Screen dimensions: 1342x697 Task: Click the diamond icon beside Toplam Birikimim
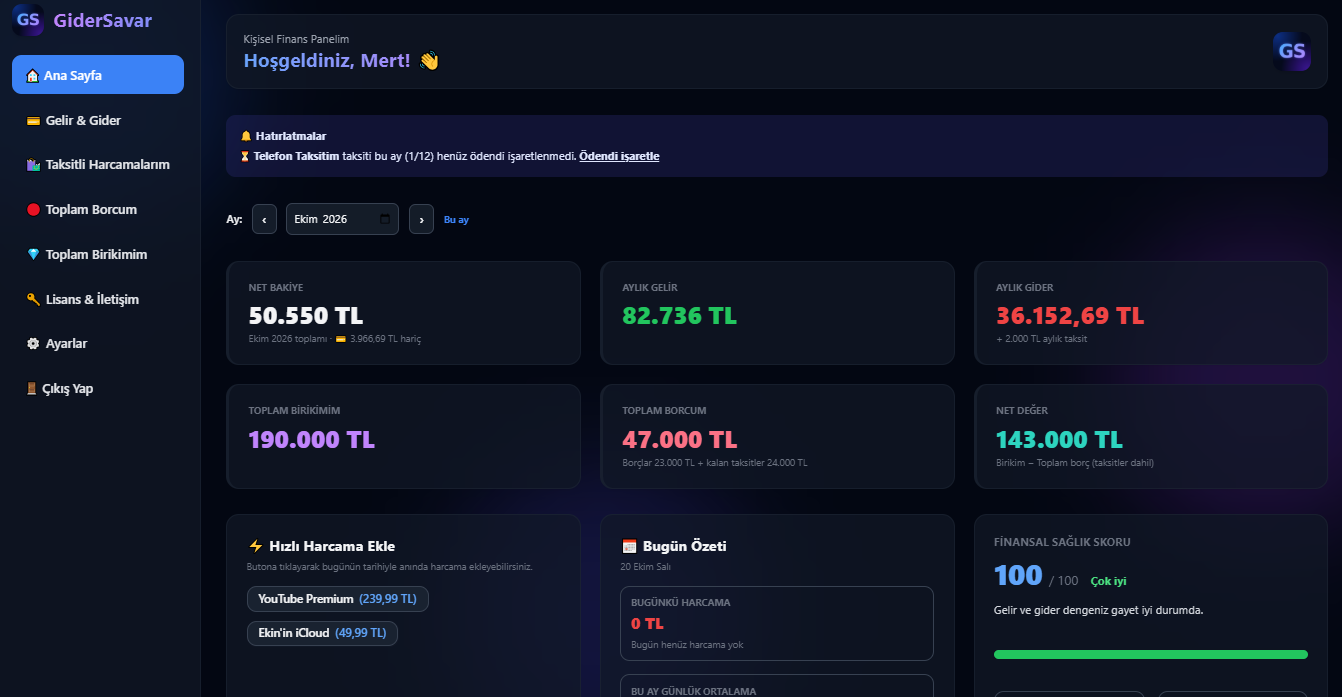tap(33, 255)
